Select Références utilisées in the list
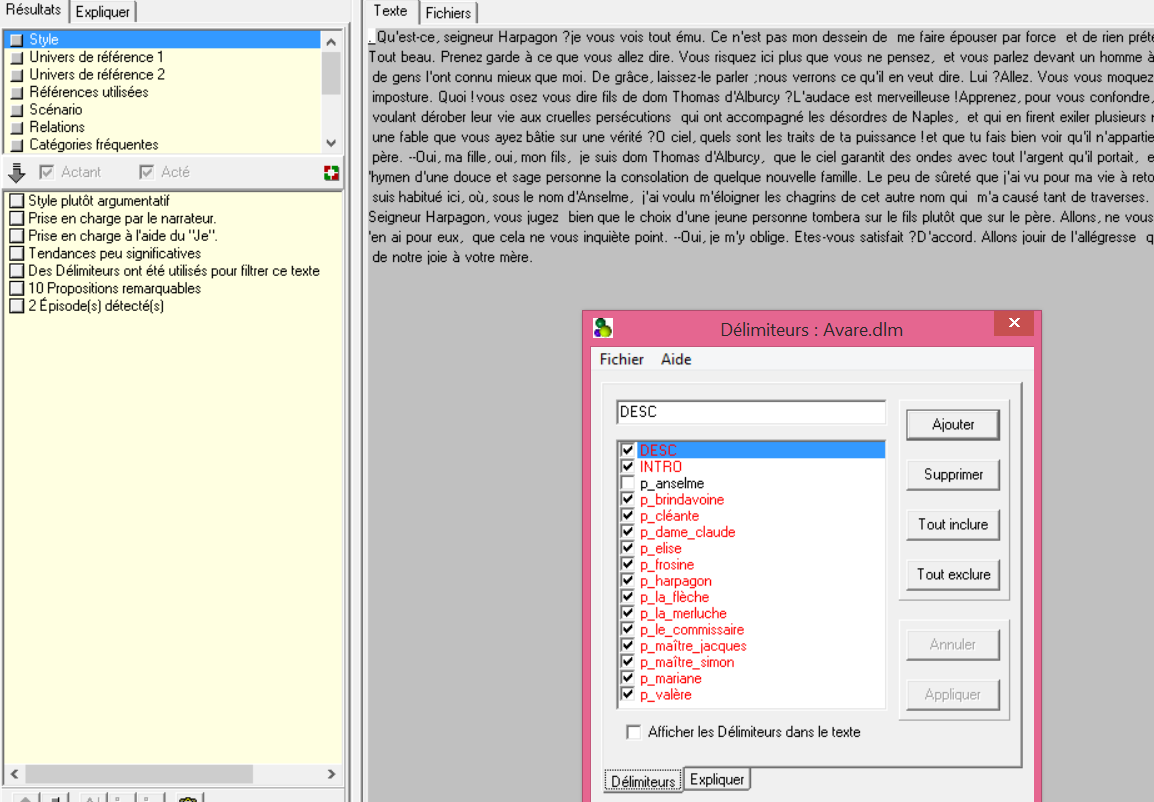The width and height of the screenshot is (1154, 802). [88, 92]
